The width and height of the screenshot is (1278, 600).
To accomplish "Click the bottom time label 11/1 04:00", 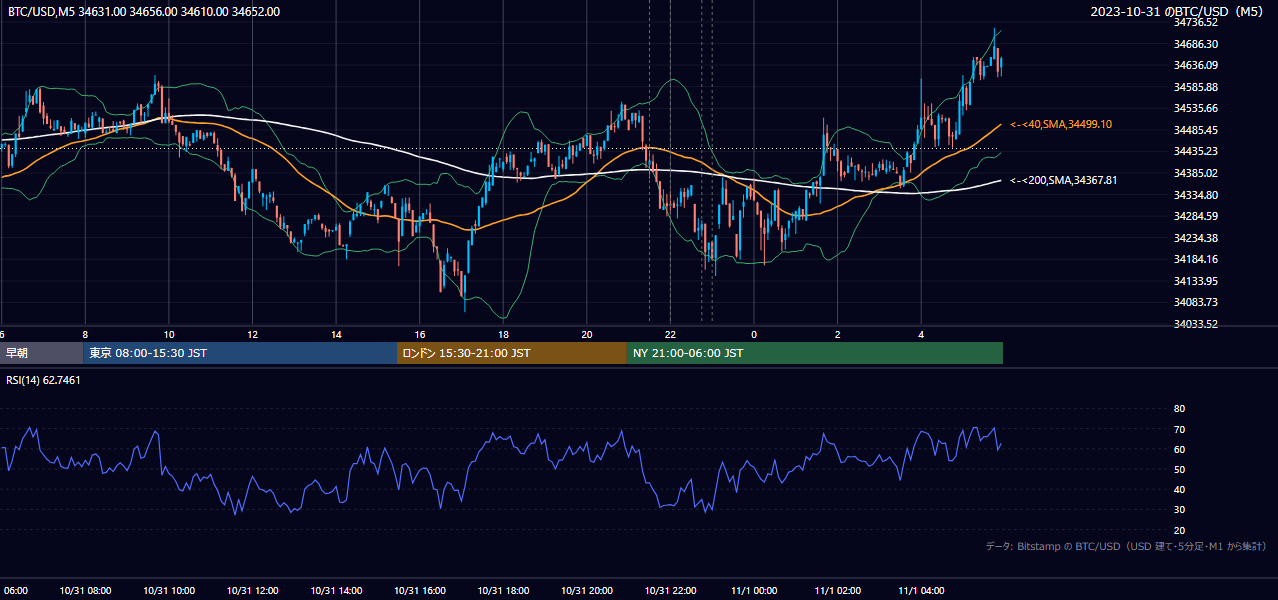I will click(x=922, y=590).
